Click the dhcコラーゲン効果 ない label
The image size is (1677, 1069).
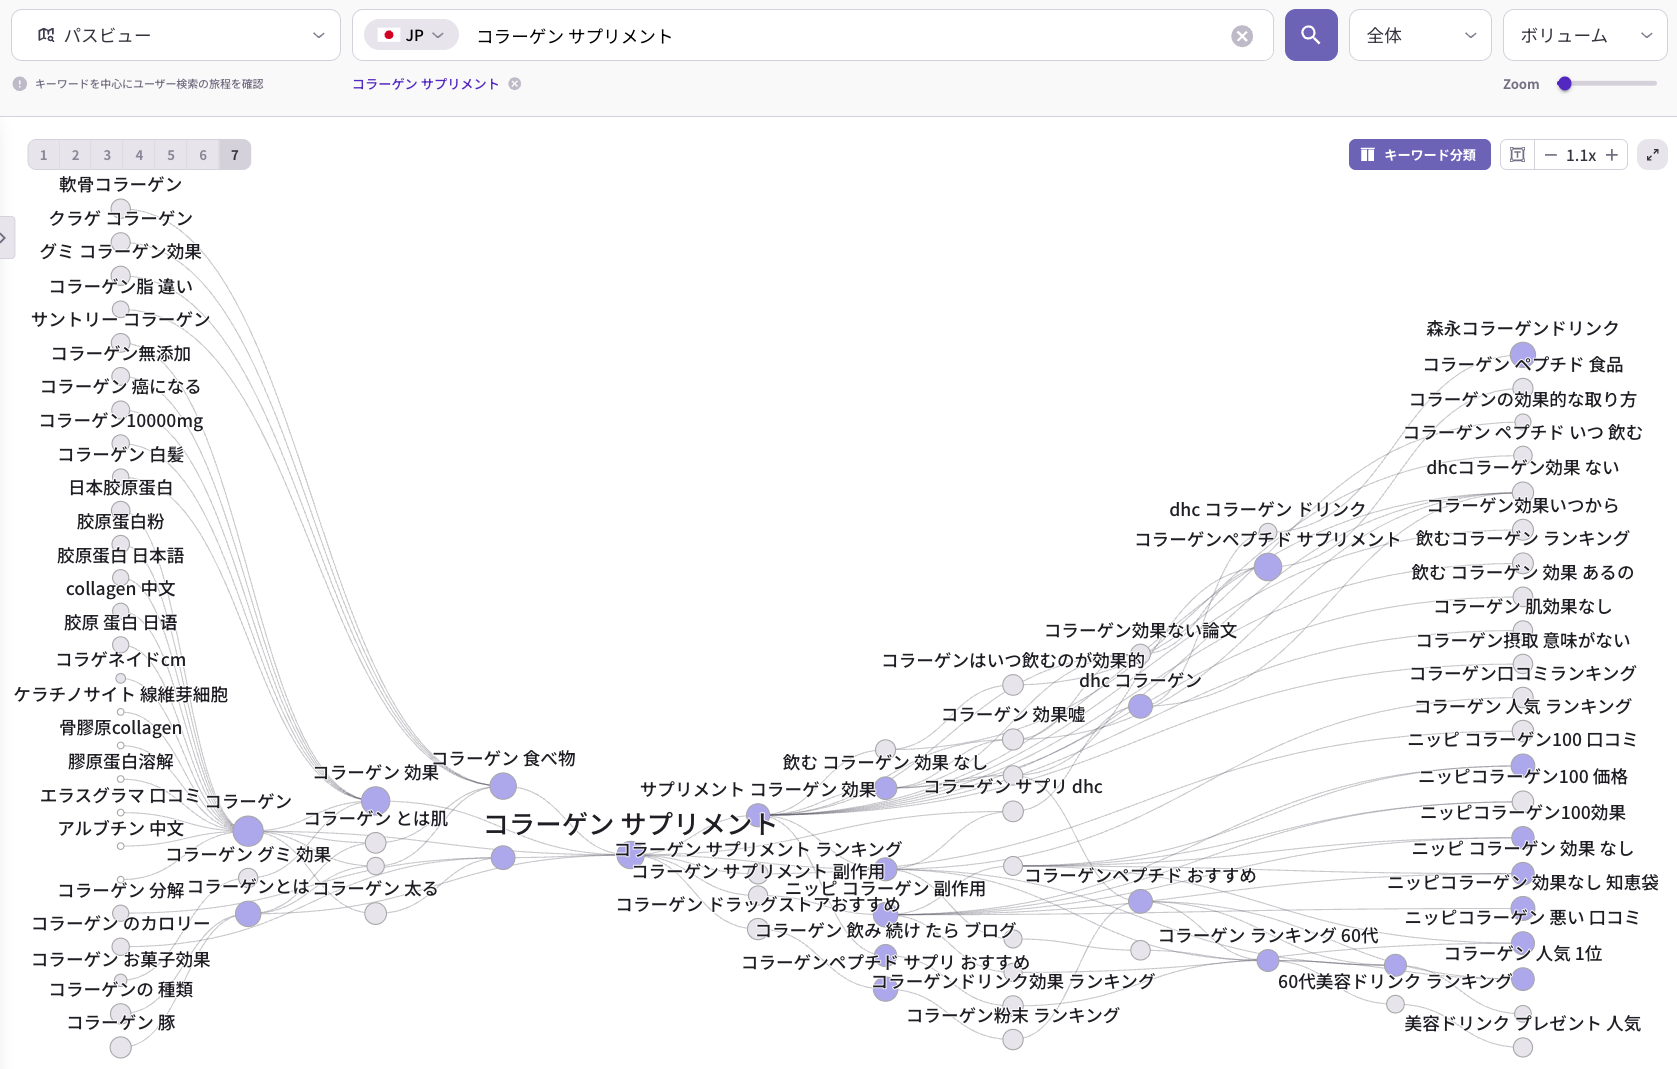click(1523, 467)
